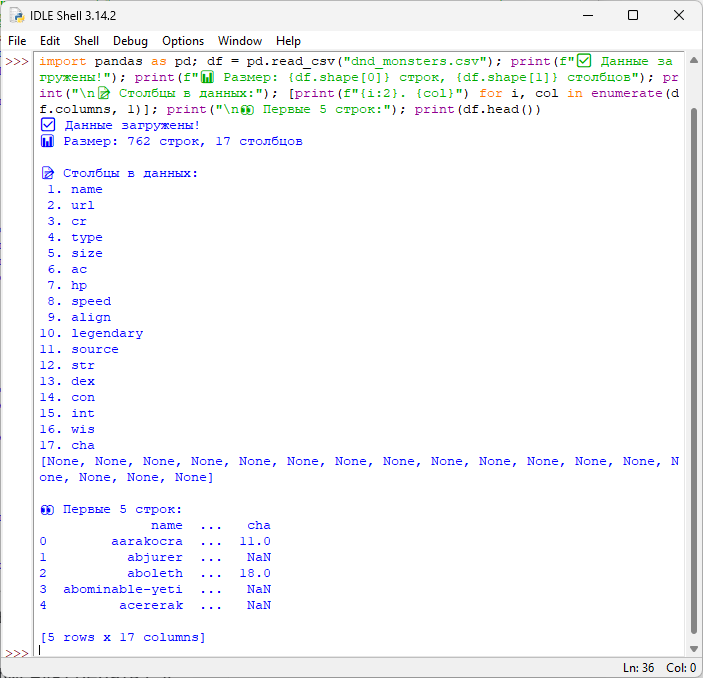703x678 pixels.
Task: Click the value '18.0' in cha column
Action: click(255, 573)
